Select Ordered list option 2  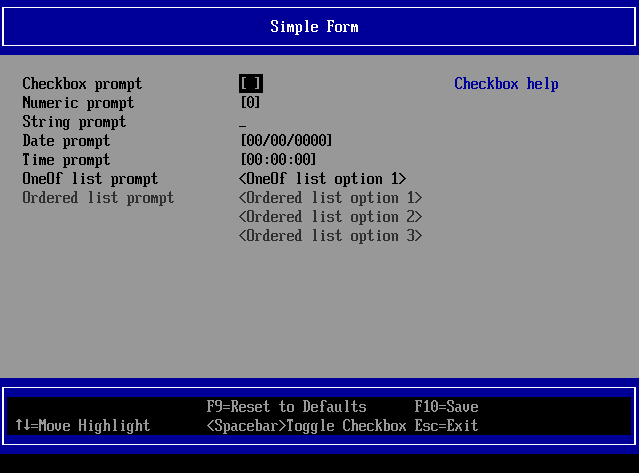330,217
